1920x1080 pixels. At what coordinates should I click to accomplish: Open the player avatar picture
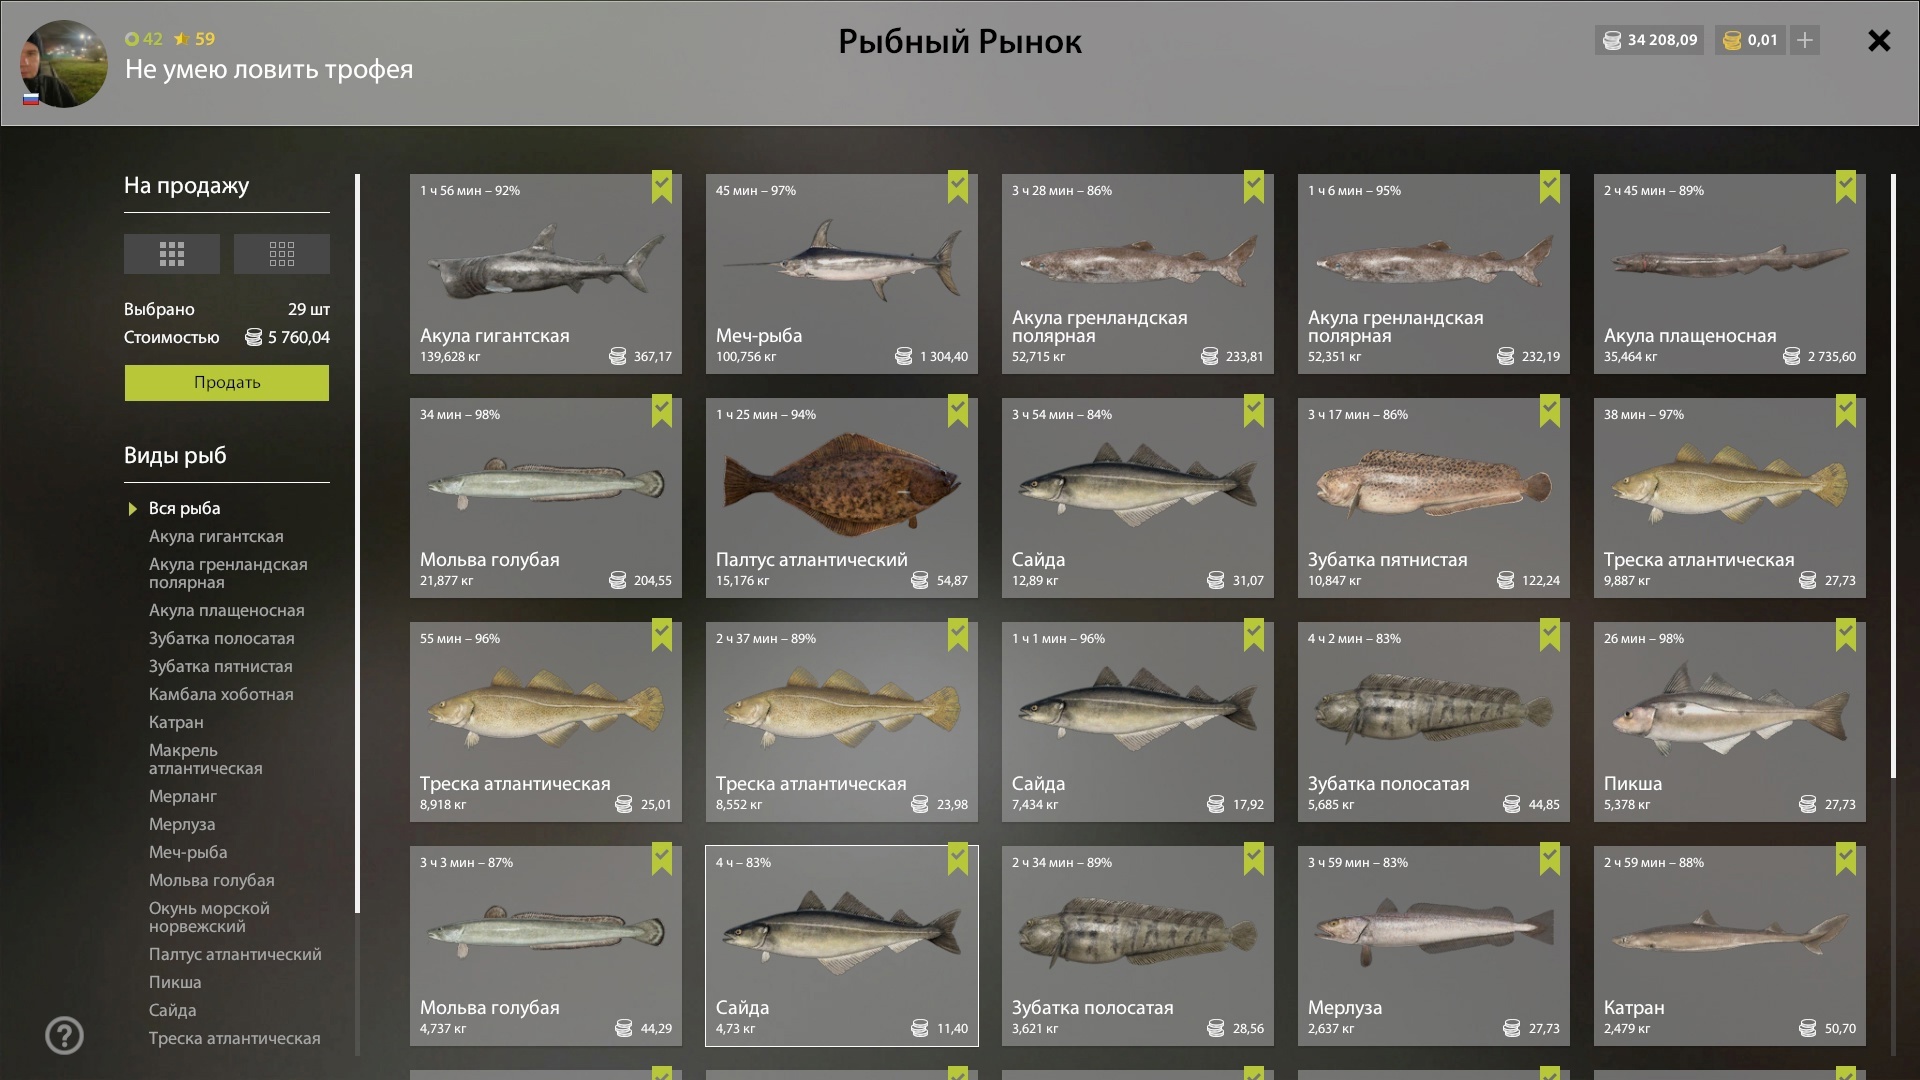click(64, 64)
